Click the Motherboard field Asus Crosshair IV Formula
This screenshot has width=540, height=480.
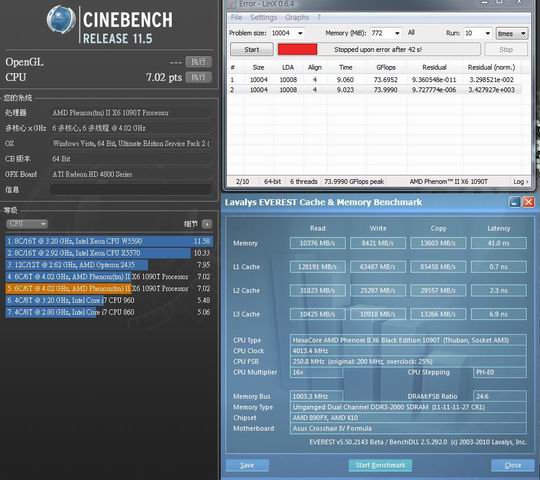[x=408, y=428]
